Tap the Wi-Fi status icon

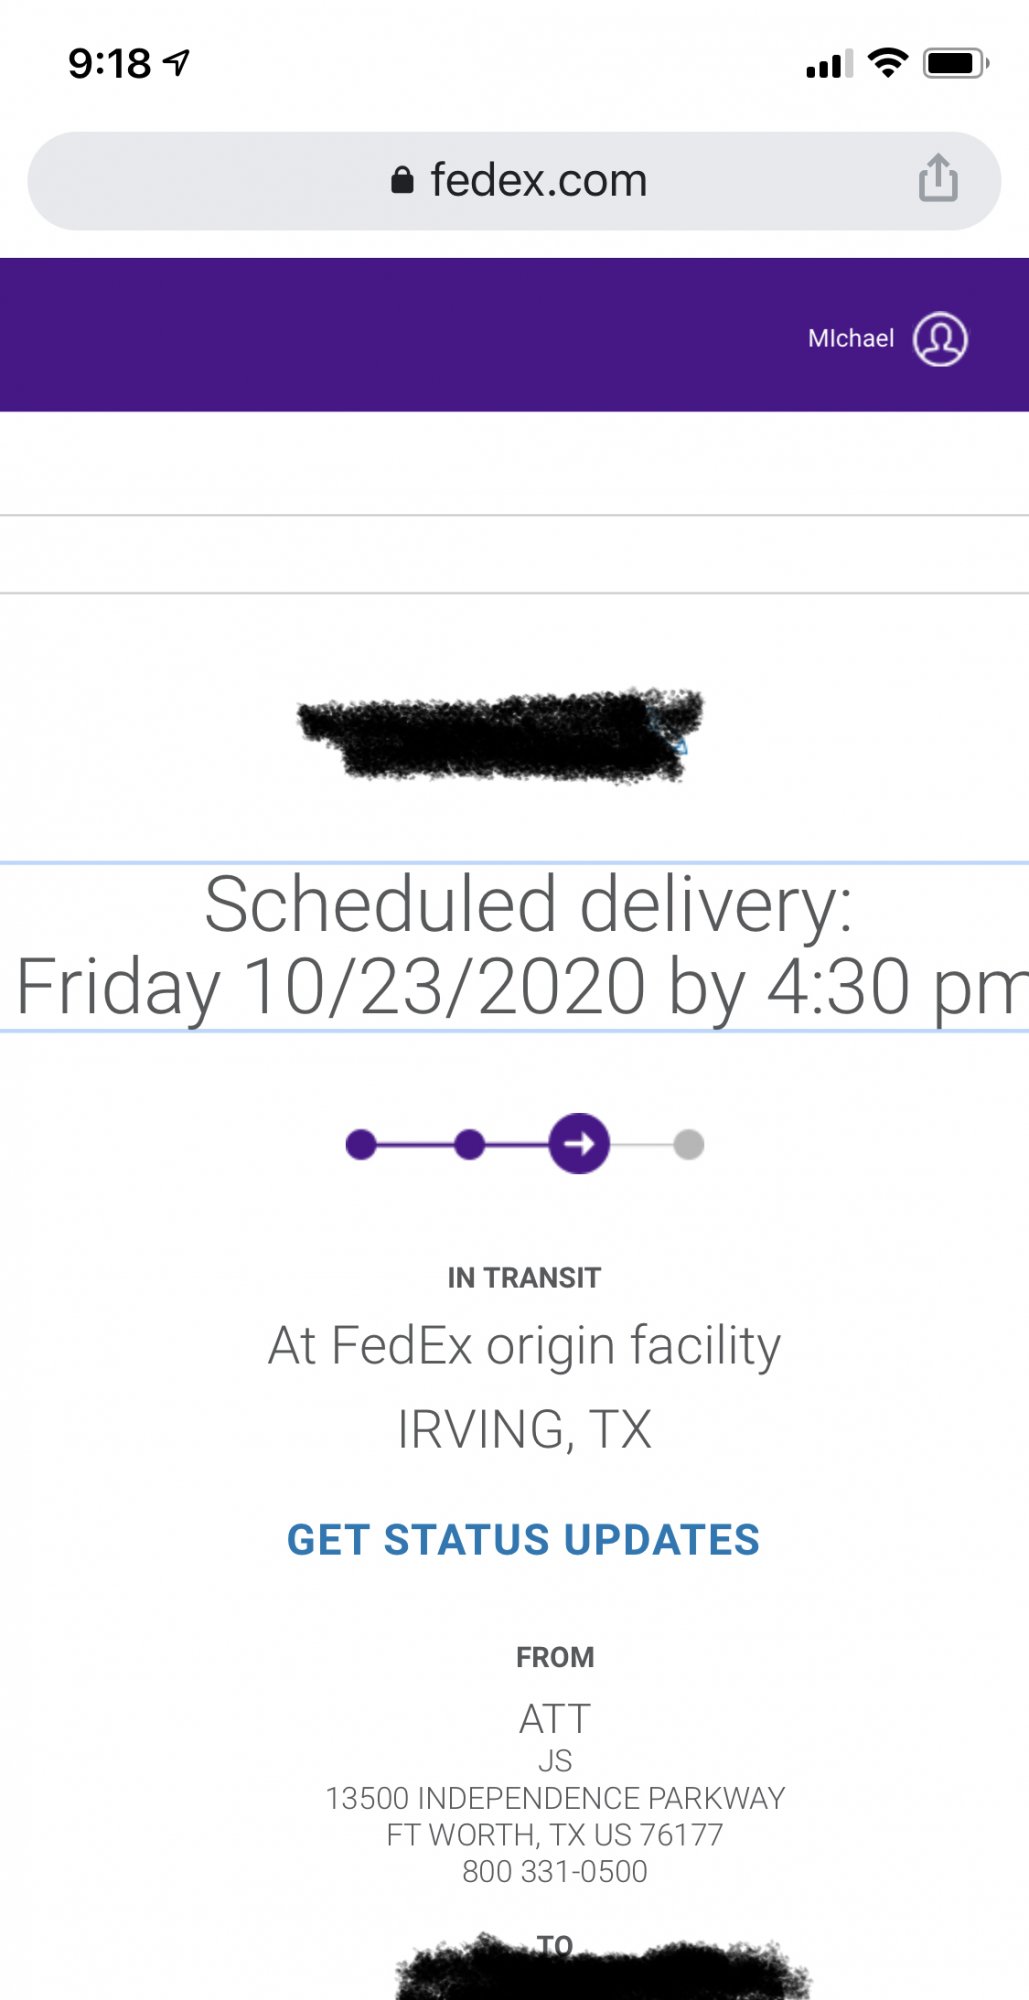point(887,63)
